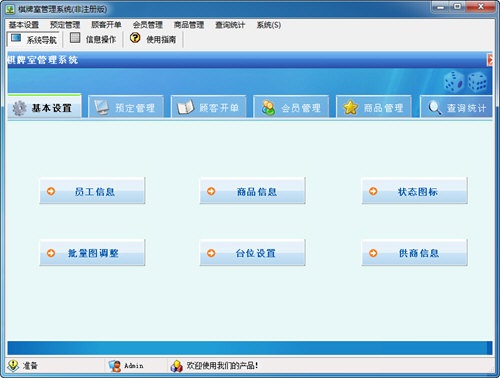Click the 信息操作 window icon
Screen dimensions: 500x378
coord(75,38)
